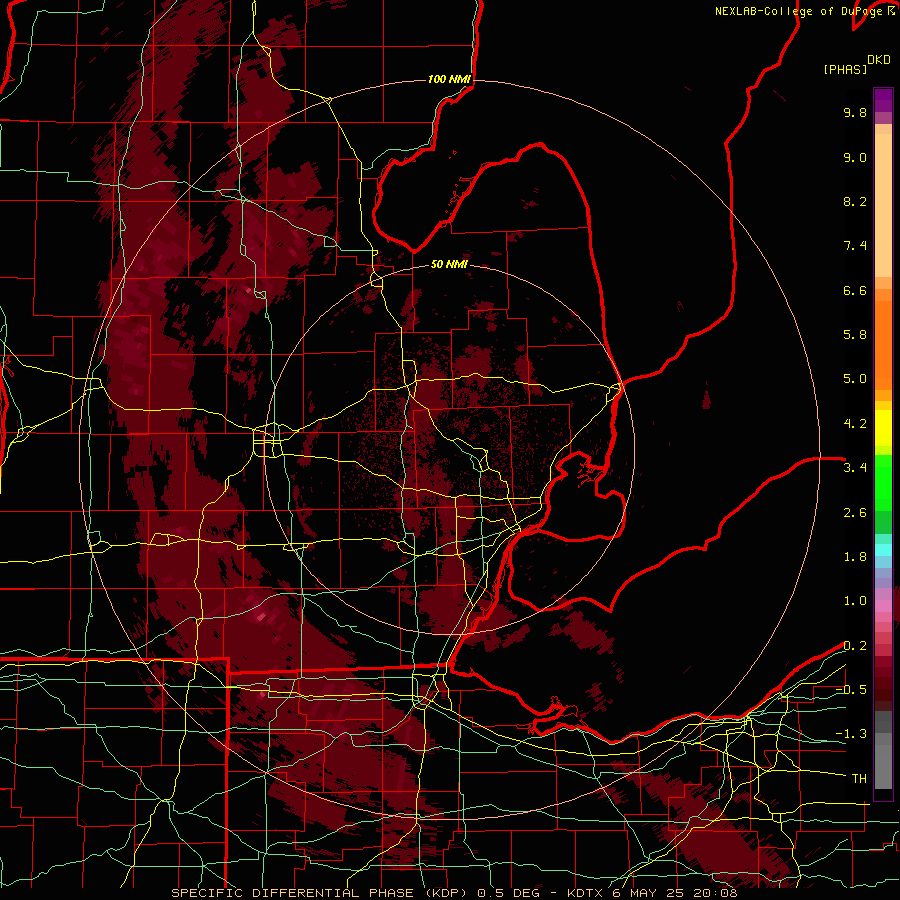
Task: Pick the peach segment of the color bar
Action: (x=883, y=205)
